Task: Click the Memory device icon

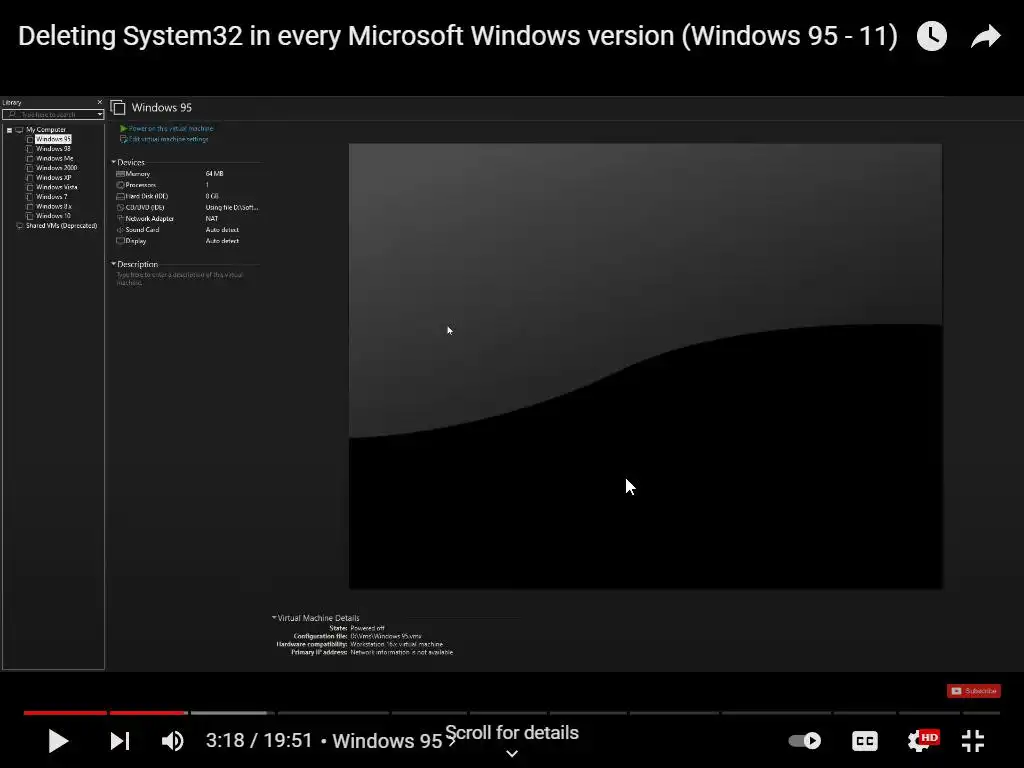Action: (x=120, y=174)
